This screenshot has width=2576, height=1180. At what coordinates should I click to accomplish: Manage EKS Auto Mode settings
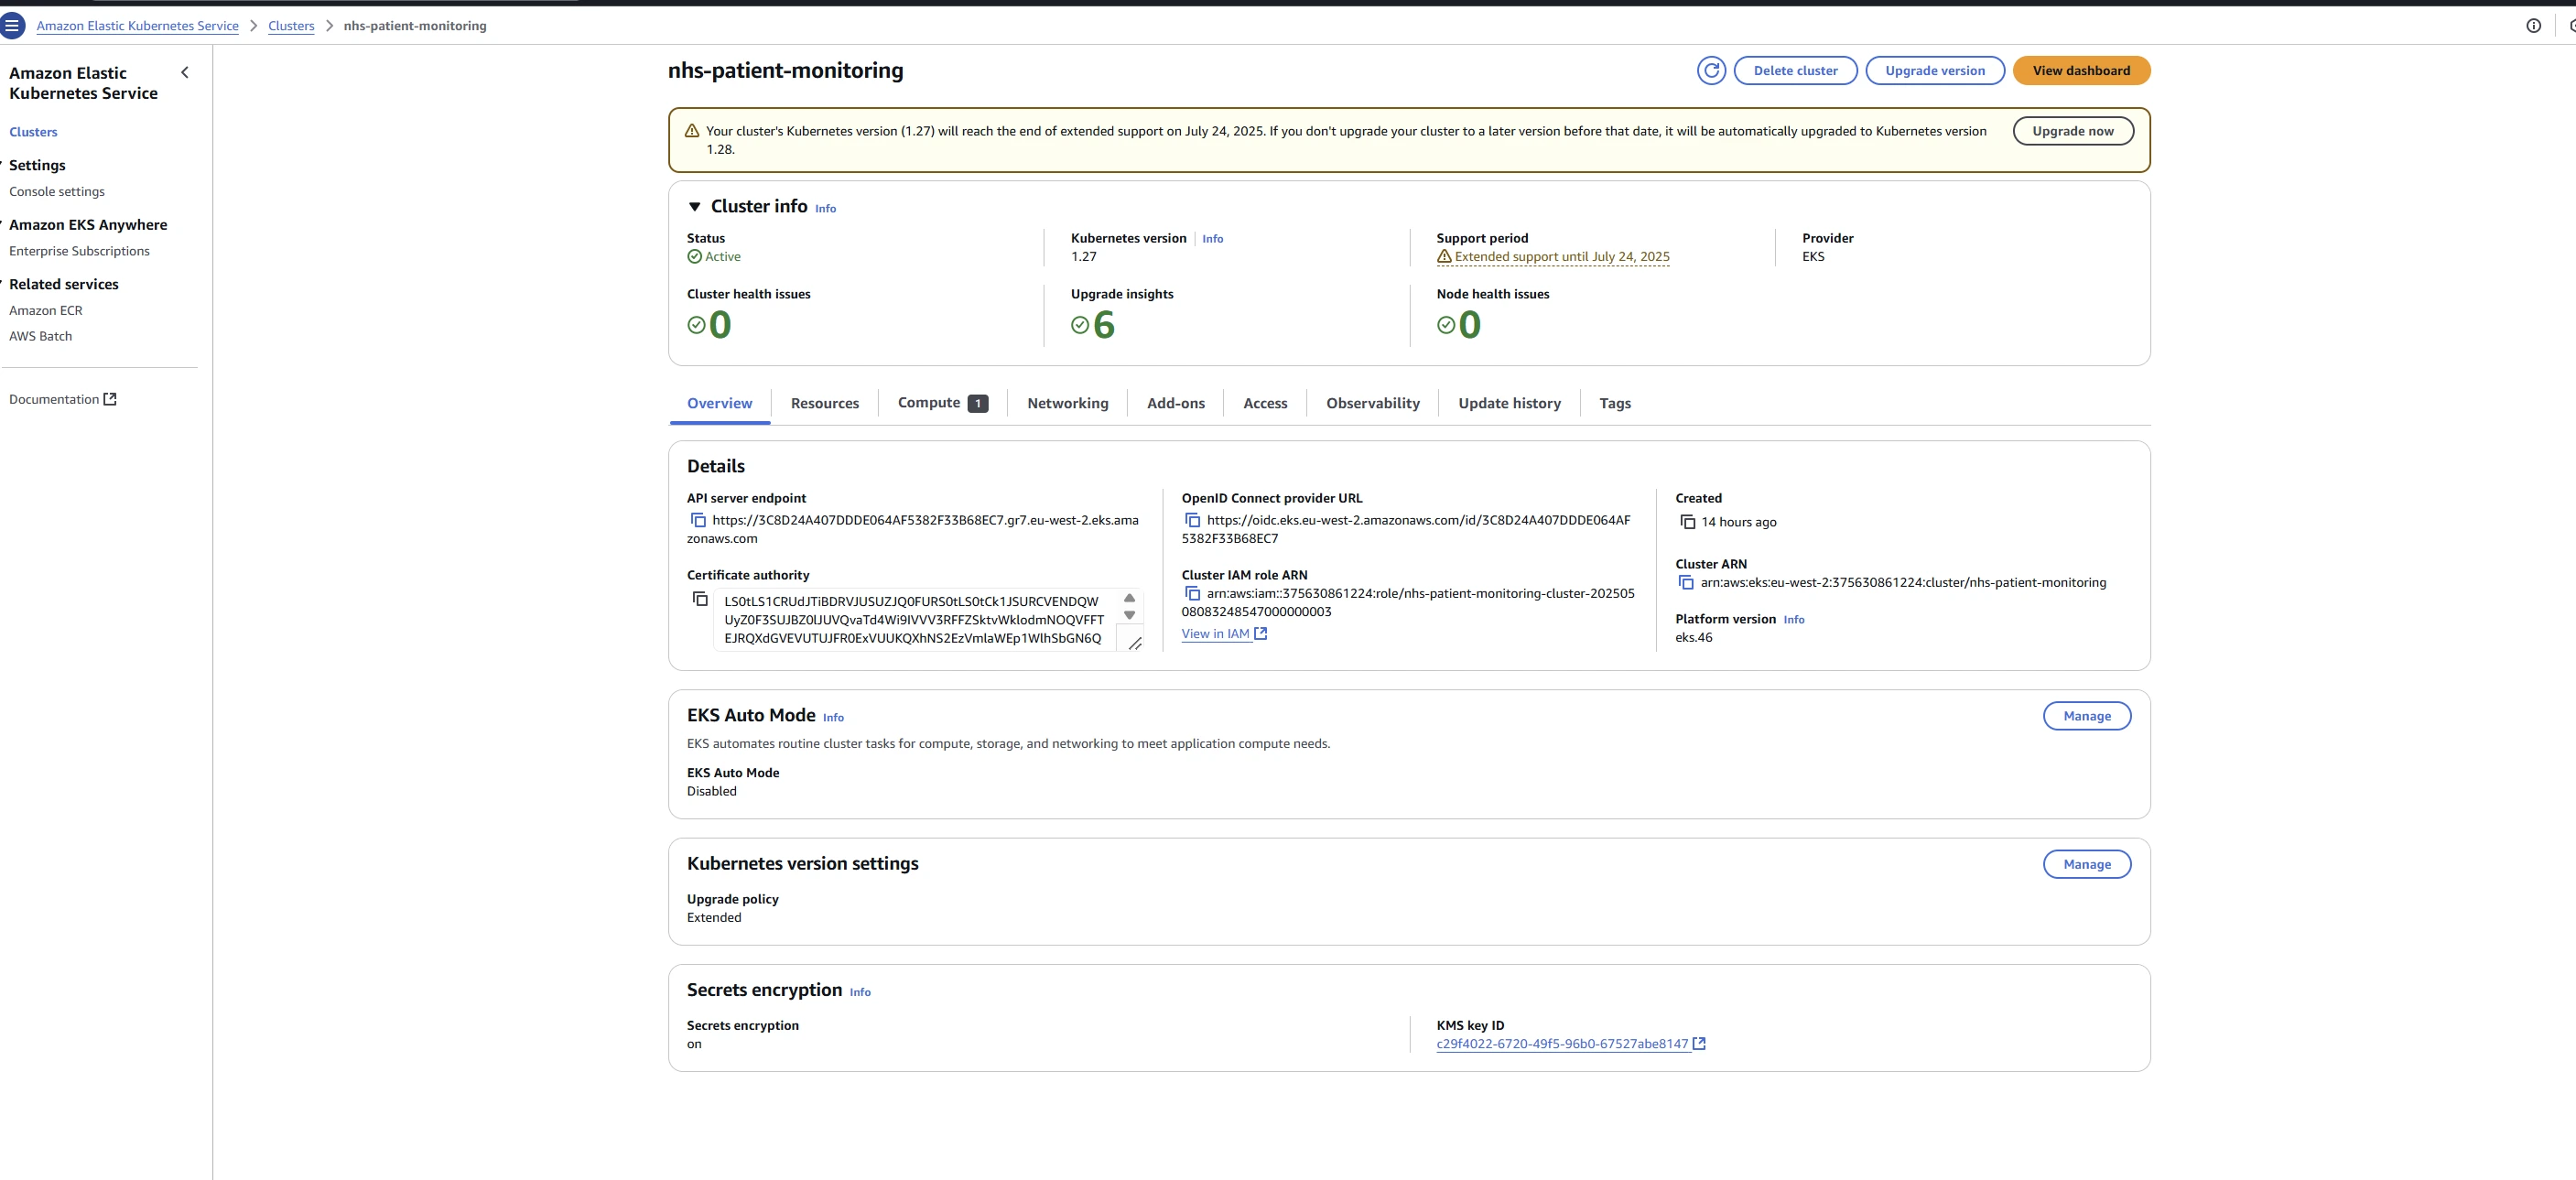click(x=2086, y=716)
